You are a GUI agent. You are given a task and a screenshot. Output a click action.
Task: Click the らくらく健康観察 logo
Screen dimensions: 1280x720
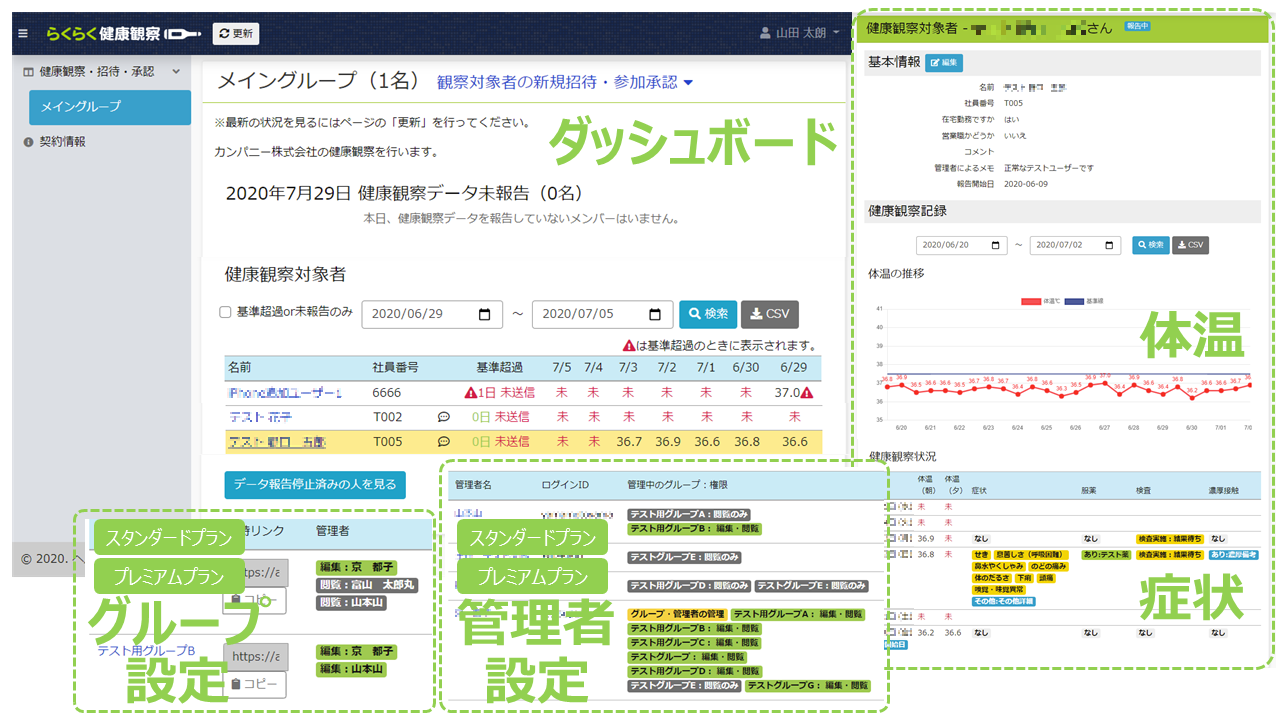pyautogui.click(x=124, y=33)
